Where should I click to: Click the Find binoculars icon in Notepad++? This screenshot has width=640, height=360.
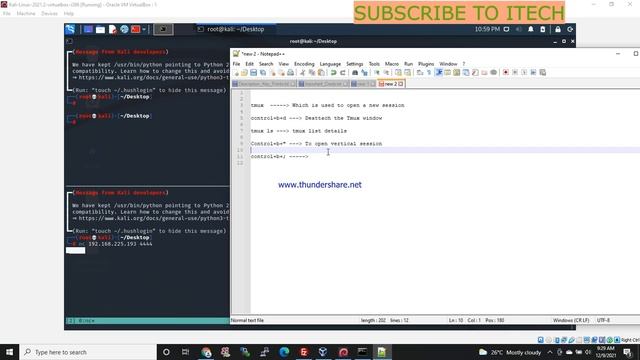(x=355, y=73)
